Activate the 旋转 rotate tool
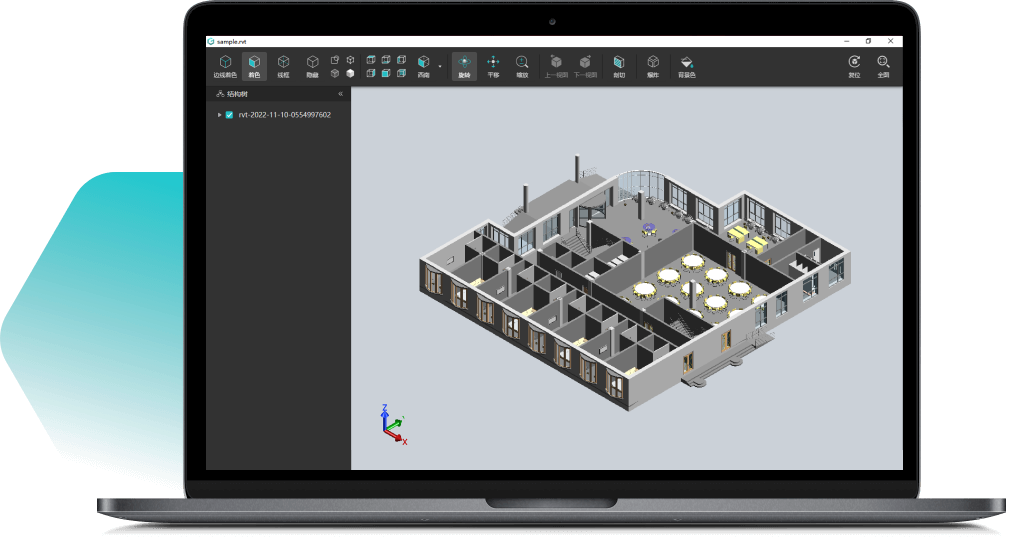The image size is (1009, 543). [464, 66]
